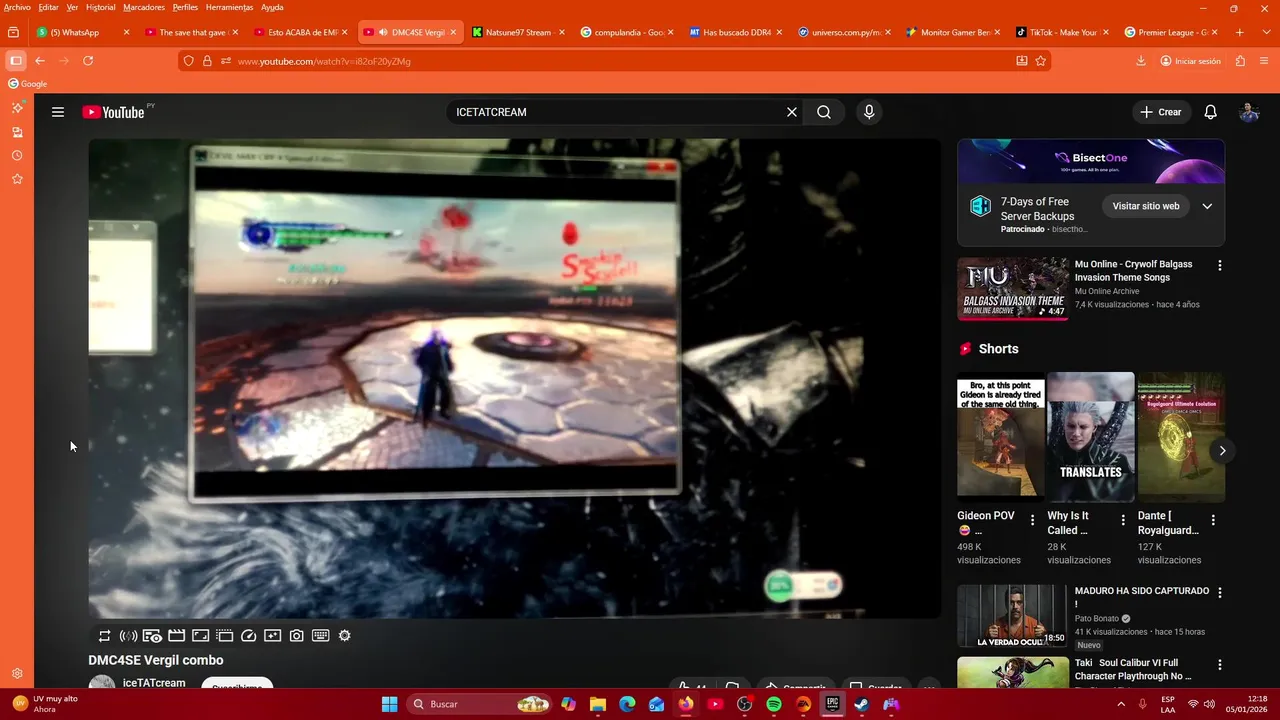The image size is (1280, 720).
Task: Open the Mu Online Balgass Invasion thumbnail
Action: tap(1013, 289)
